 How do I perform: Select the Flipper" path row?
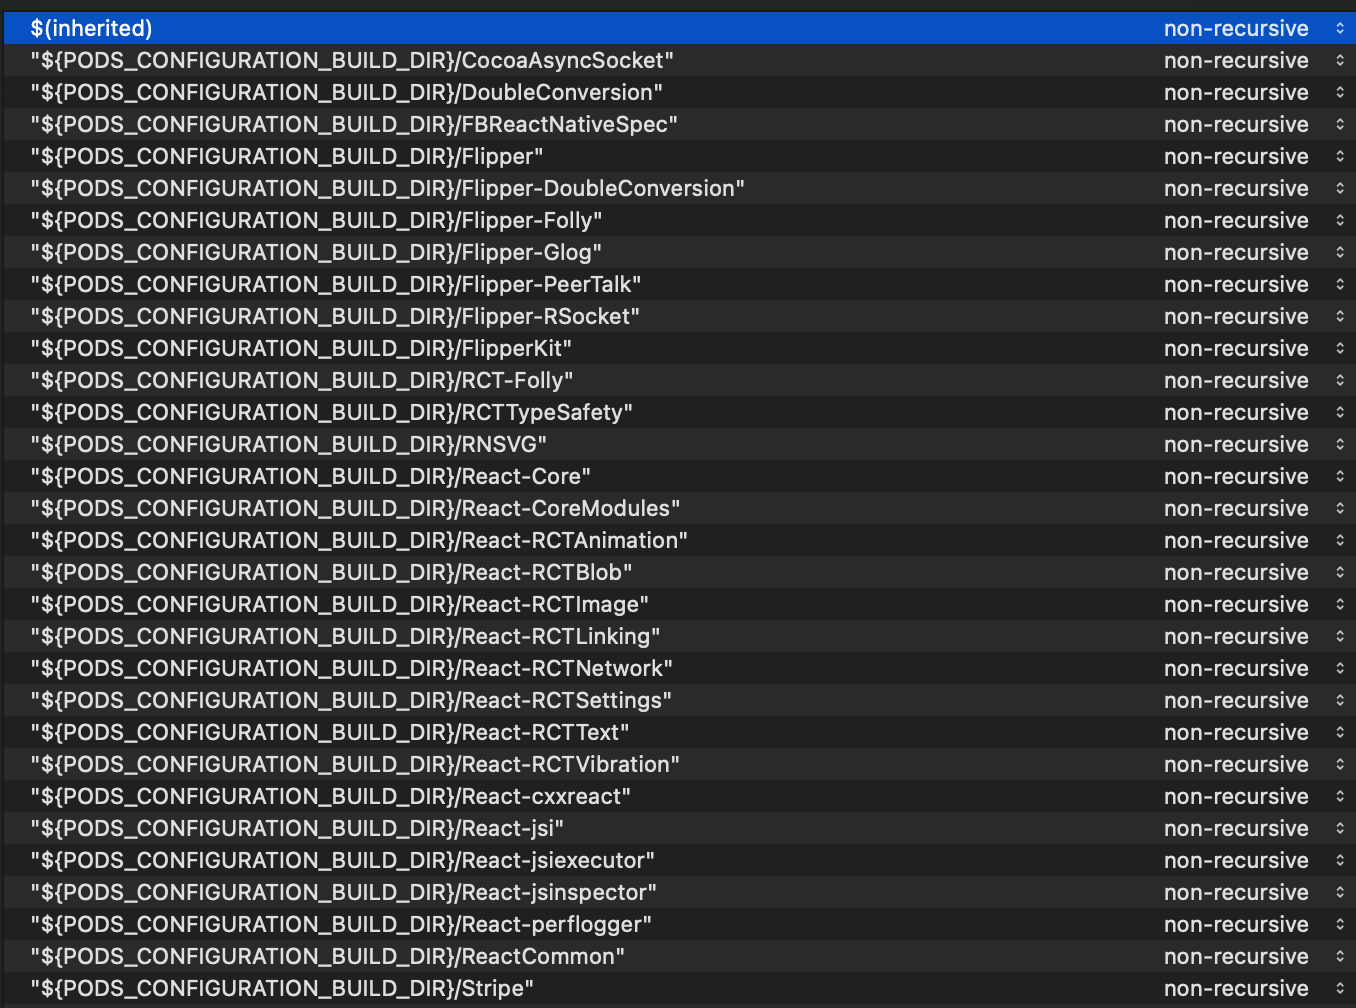(680, 156)
